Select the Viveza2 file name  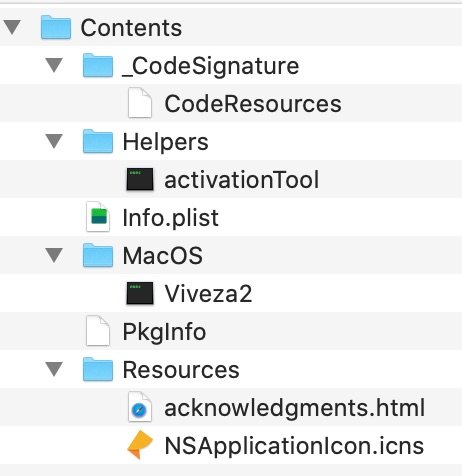(x=208, y=294)
